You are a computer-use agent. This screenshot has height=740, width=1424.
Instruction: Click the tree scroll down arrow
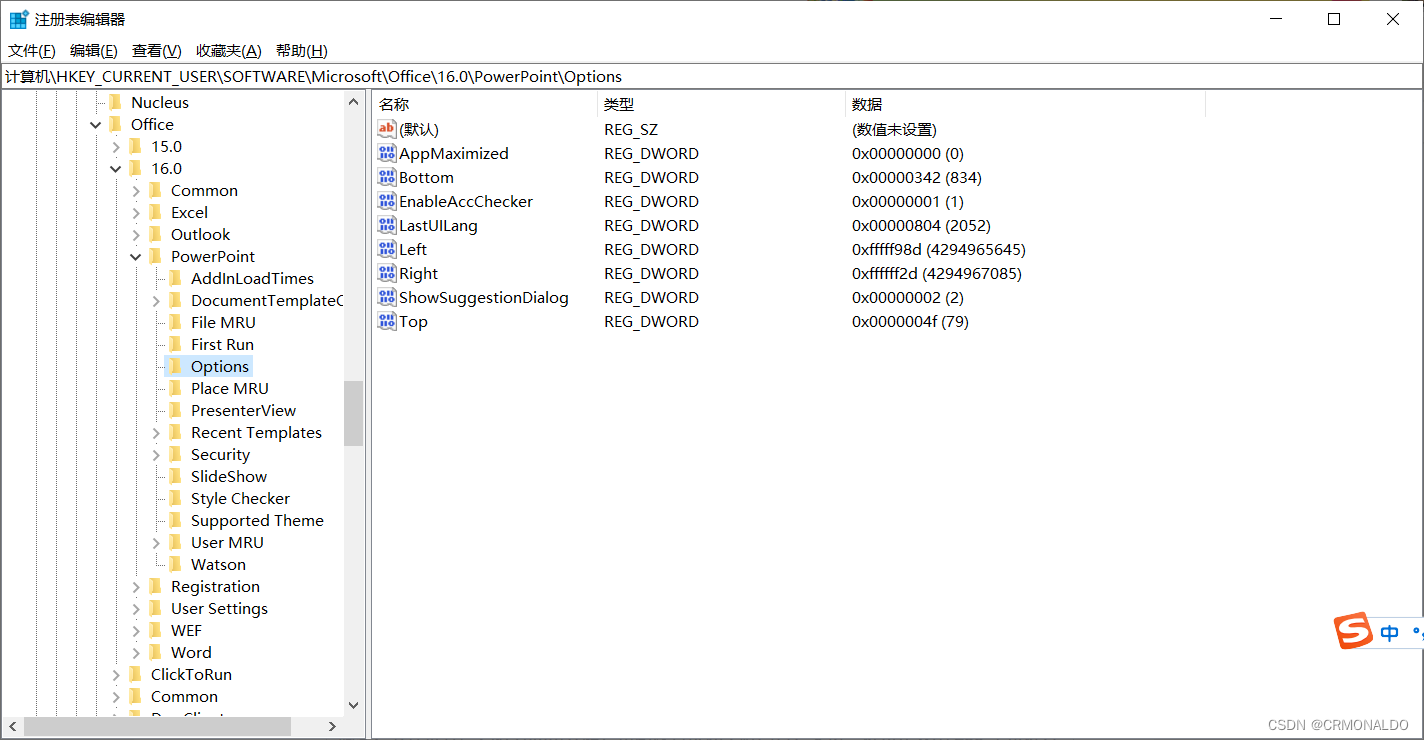click(x=353, y=705)
